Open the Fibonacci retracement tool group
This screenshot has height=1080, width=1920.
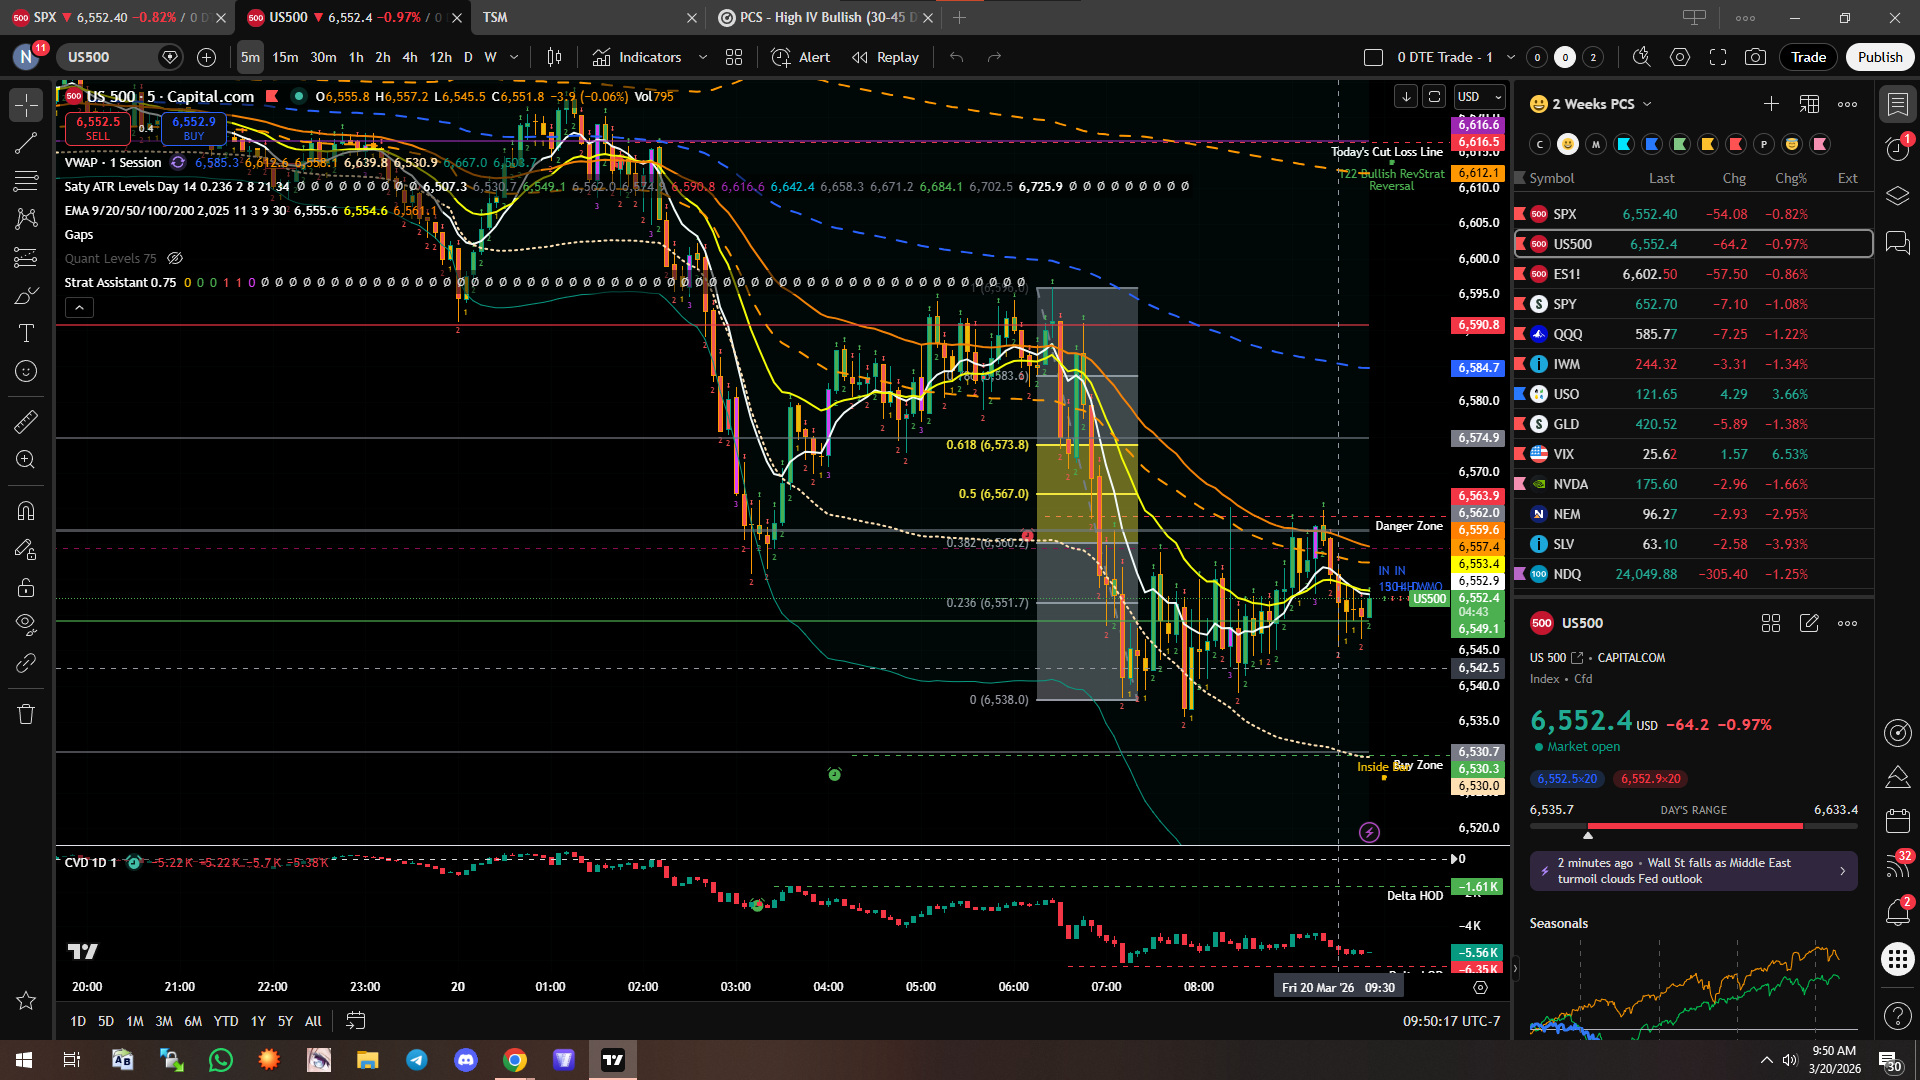coord(26,181)
